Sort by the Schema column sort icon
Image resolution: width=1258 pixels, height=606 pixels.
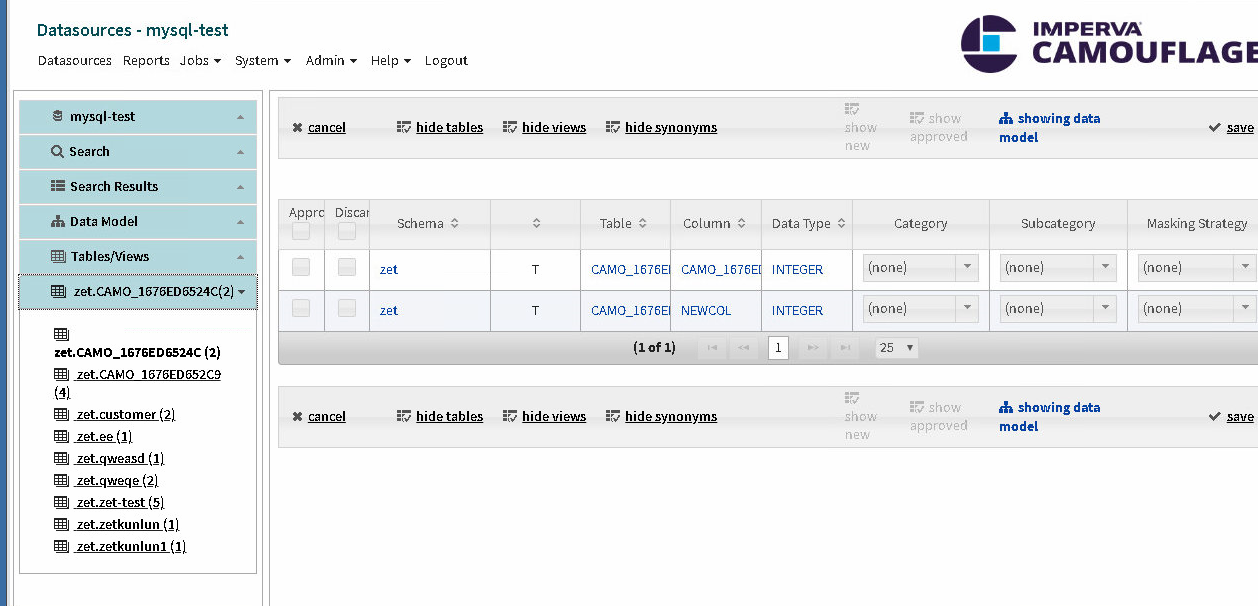[x=454, y=223]
